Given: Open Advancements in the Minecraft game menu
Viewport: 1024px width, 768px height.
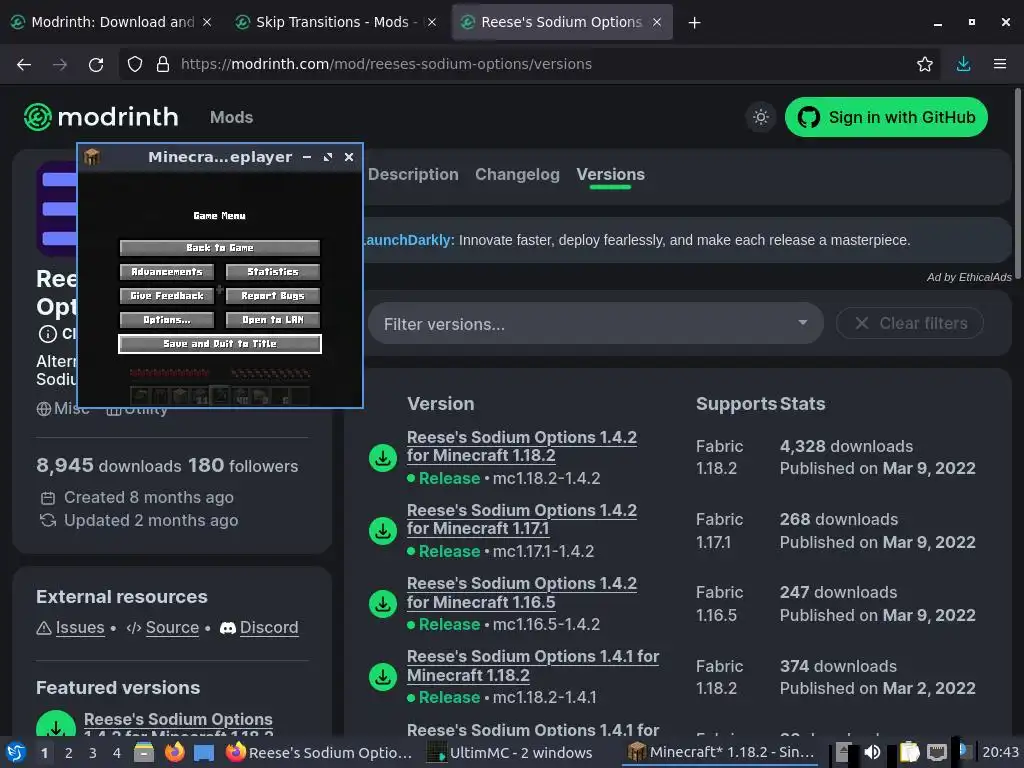Looking at the screenshot, I should tap(167, 272).
